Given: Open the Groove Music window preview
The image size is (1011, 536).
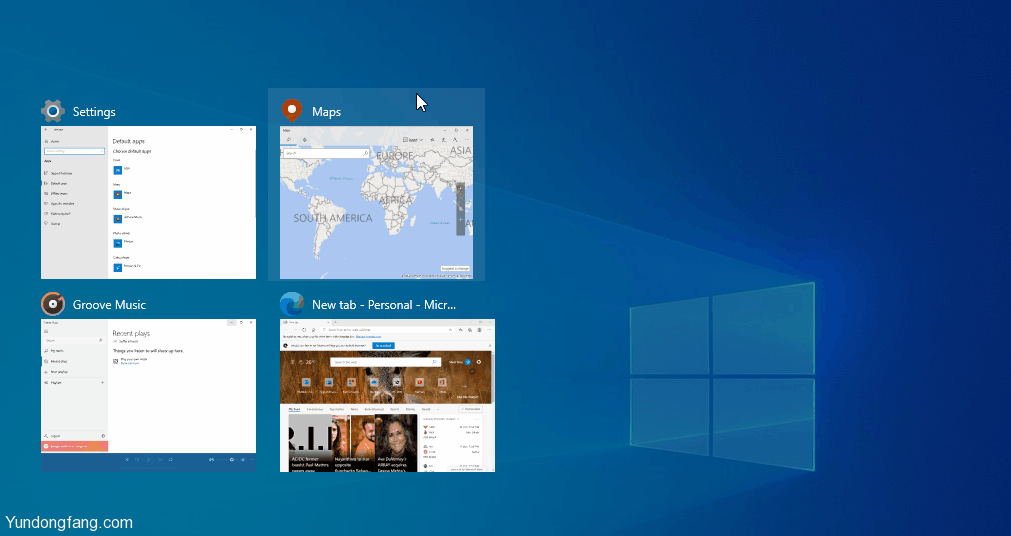Looking at the screenshot, I should [x=148, y=395].
